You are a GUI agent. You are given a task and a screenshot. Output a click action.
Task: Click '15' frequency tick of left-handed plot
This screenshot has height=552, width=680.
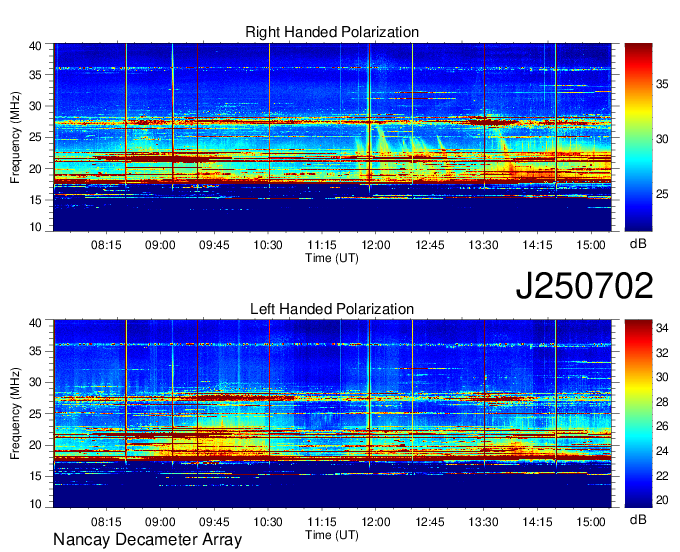click(35, 477)
